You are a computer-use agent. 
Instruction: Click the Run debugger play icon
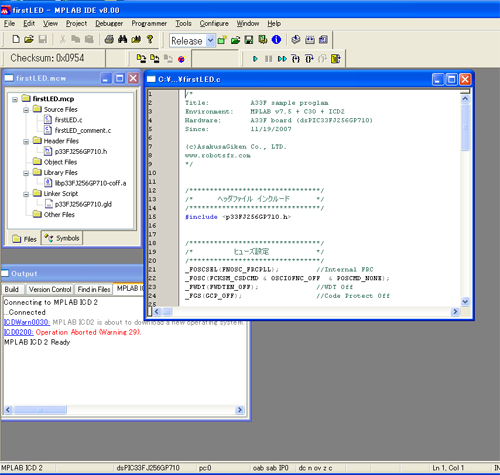pos(255,59)
